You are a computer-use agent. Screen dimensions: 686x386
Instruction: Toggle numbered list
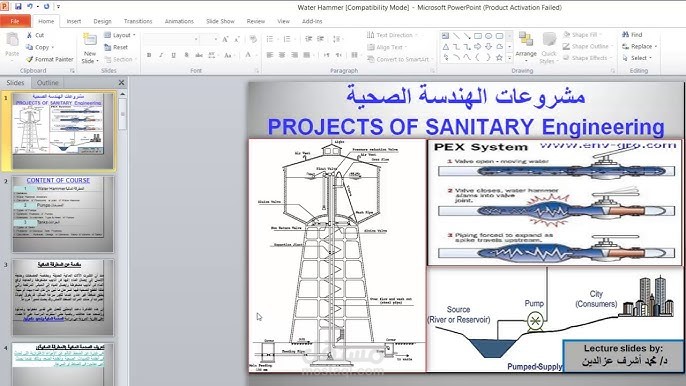click(x=288, y=39)
